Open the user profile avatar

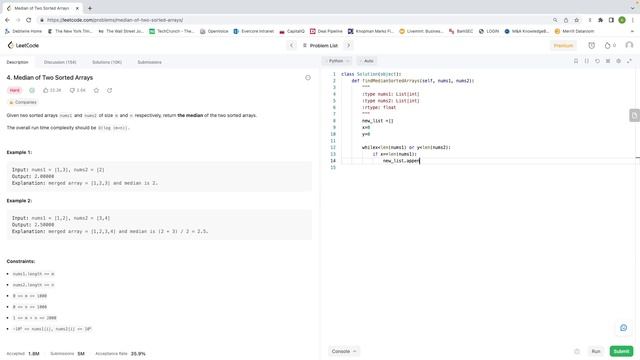[x=629, y=45]
